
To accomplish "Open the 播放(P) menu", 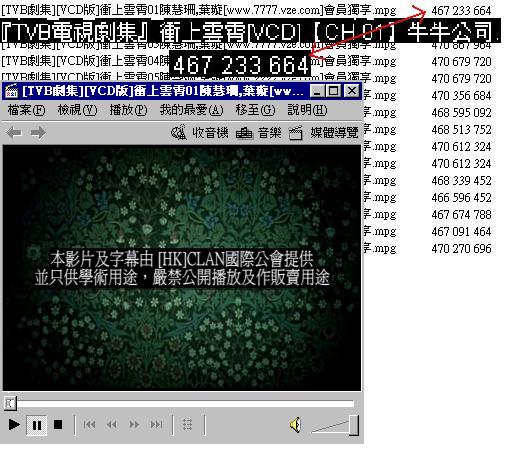I will pos(128,110).
